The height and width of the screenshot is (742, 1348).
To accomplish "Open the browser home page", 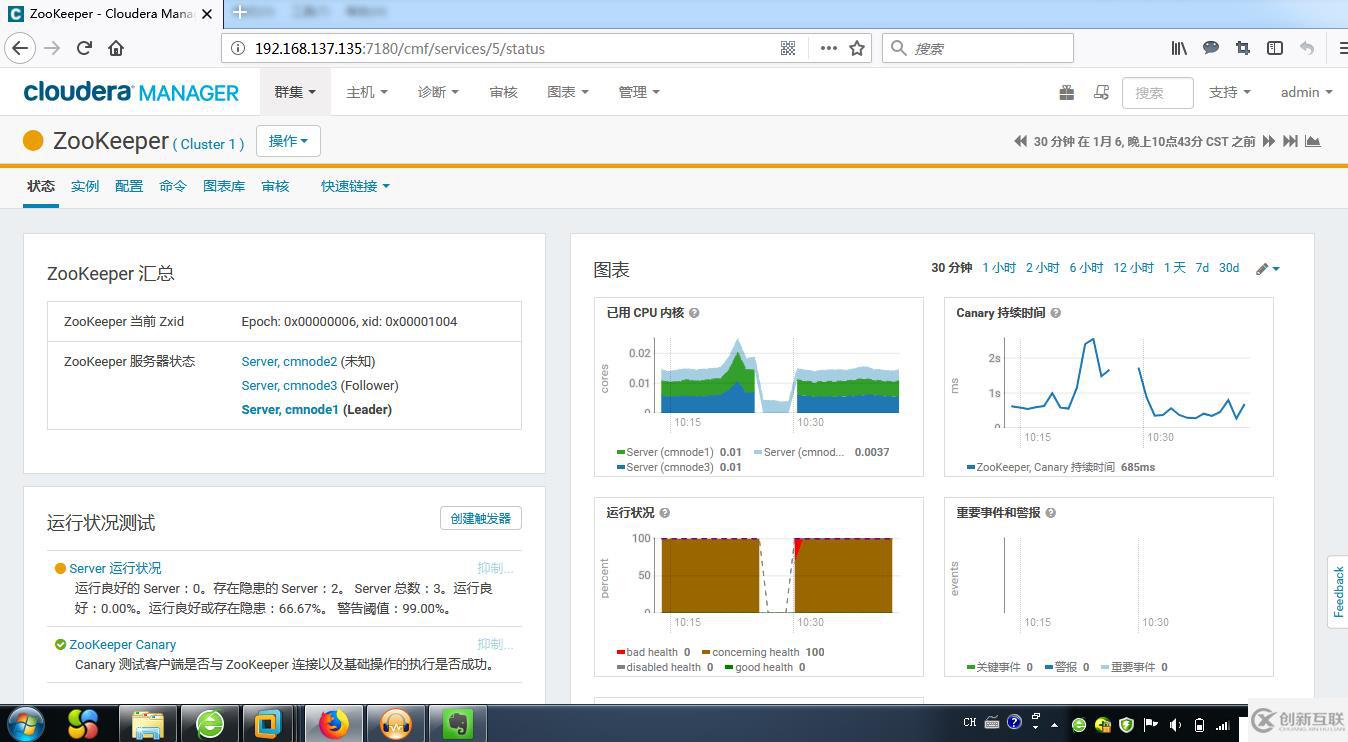I will pos(116,48).
